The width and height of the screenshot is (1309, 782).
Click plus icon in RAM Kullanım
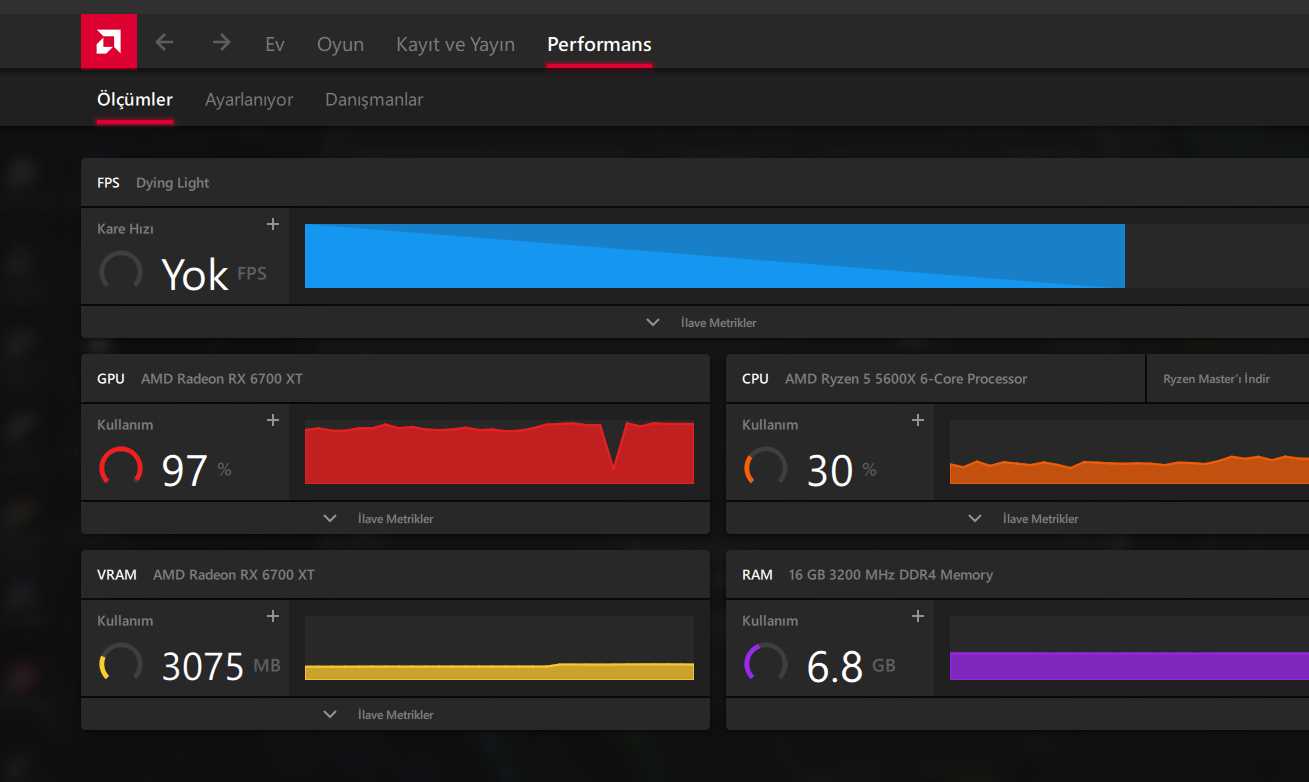click(917, 616)
